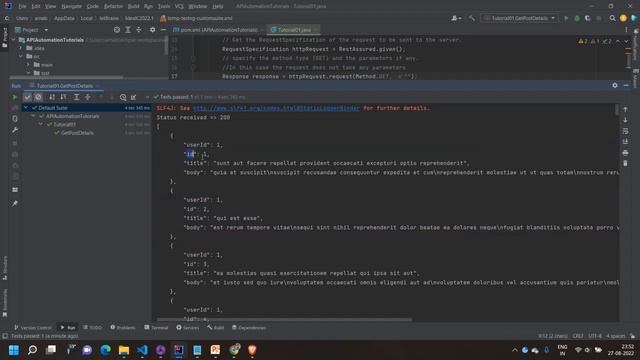Image resolution: width=640 pixels, height=360 pixels.
Task: Toggle scroll to end icon in console
Action: coord(625,142)
